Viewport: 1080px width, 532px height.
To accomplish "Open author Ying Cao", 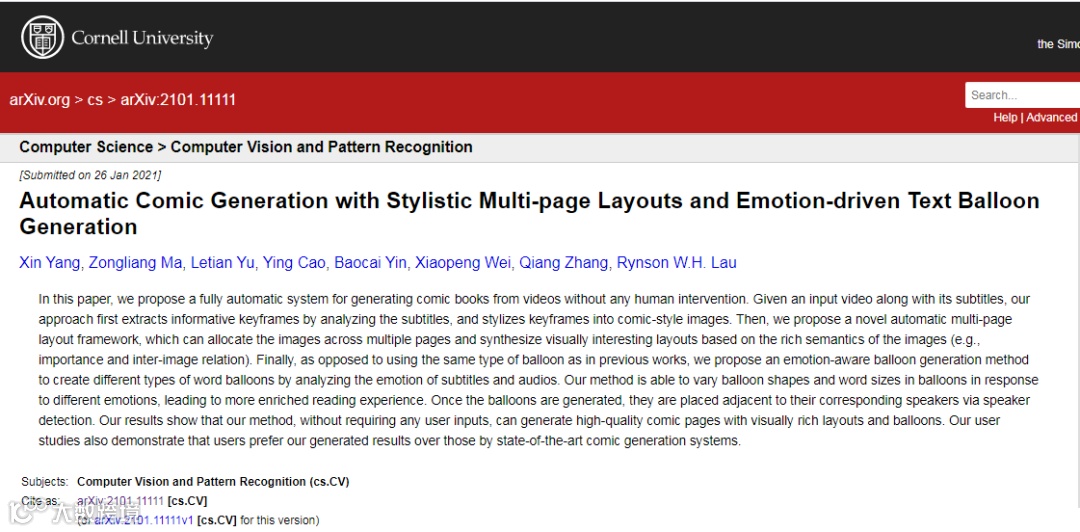I will click(295, 263).
